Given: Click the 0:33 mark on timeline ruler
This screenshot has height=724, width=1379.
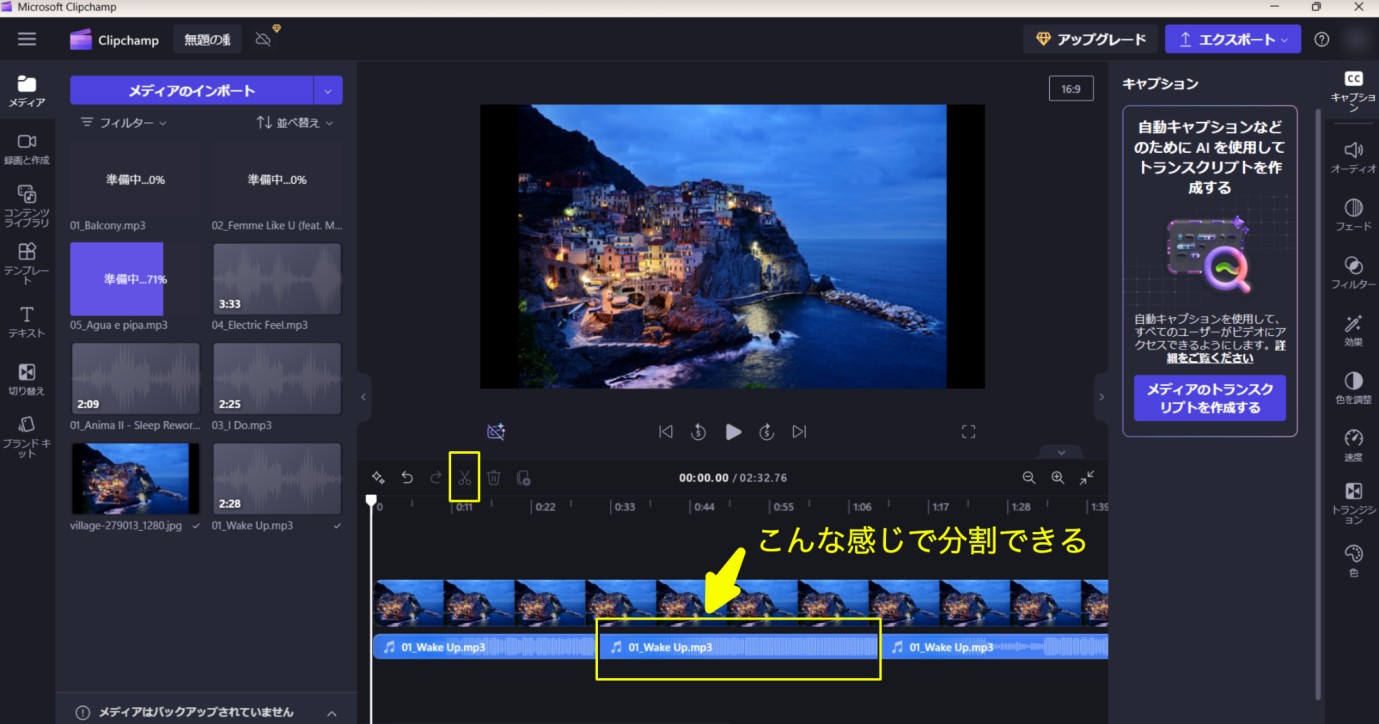Looking at the screenshot, I should click(x=624, y=507).
